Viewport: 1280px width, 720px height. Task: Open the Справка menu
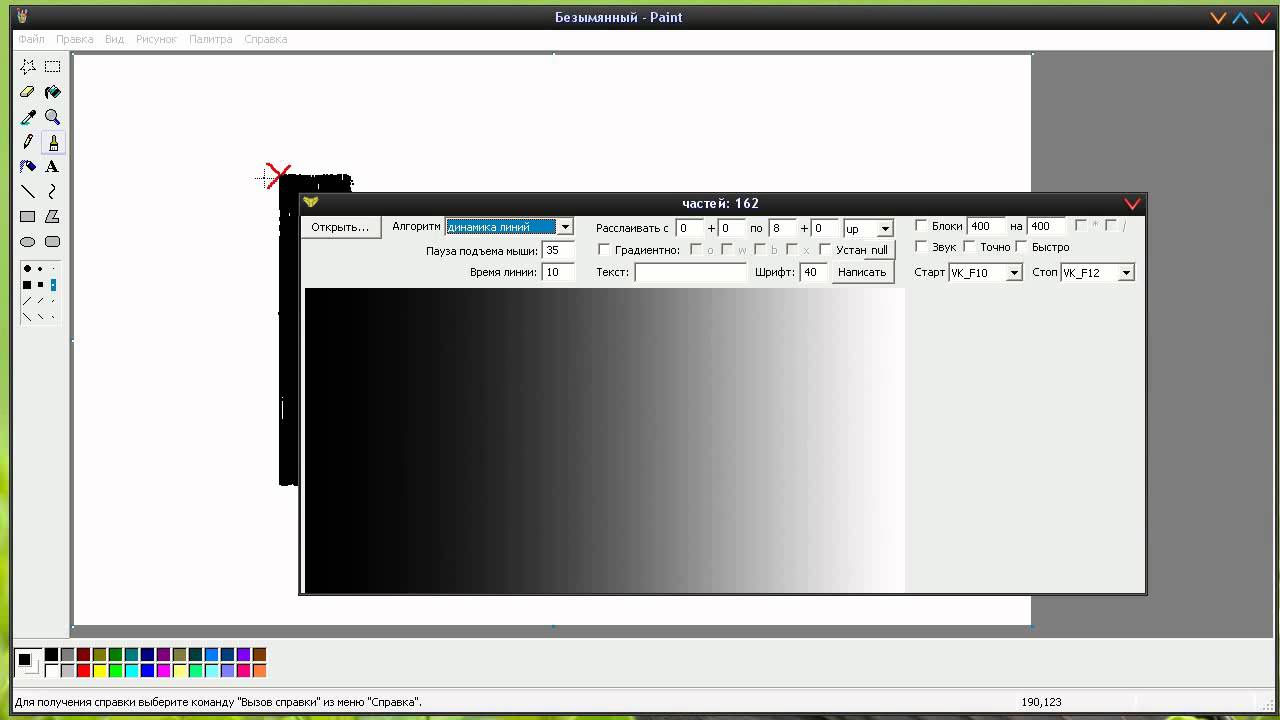pyautogui.click(x=266, y=39)
